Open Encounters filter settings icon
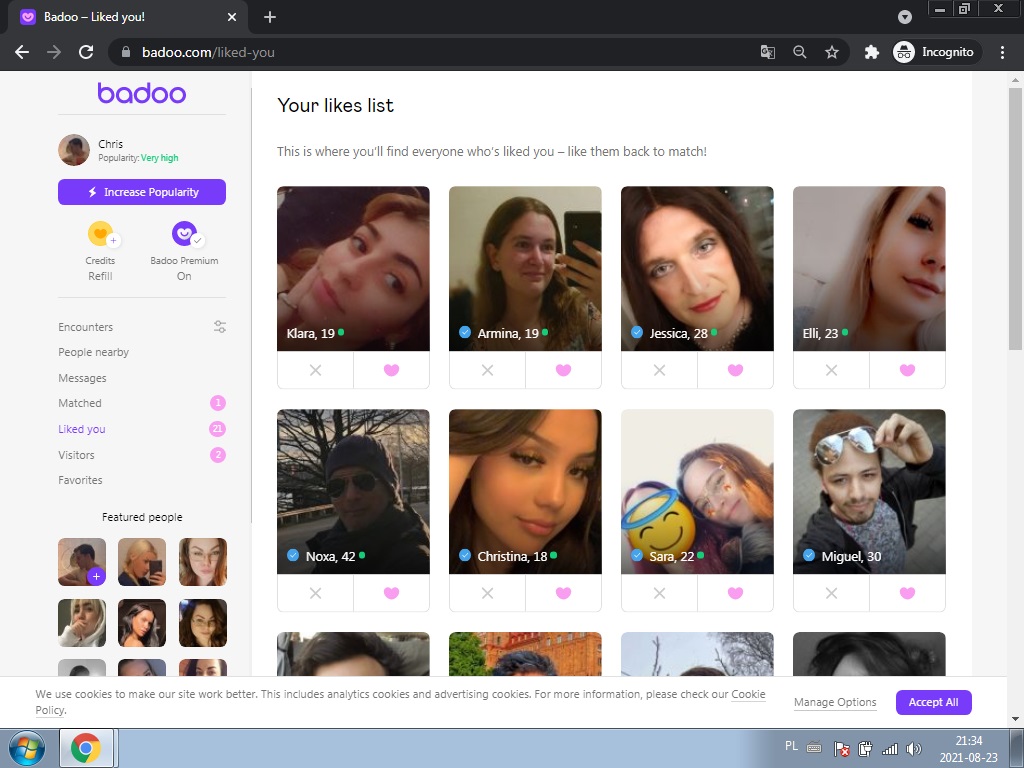1024x768 pixels. coord(220,327)
